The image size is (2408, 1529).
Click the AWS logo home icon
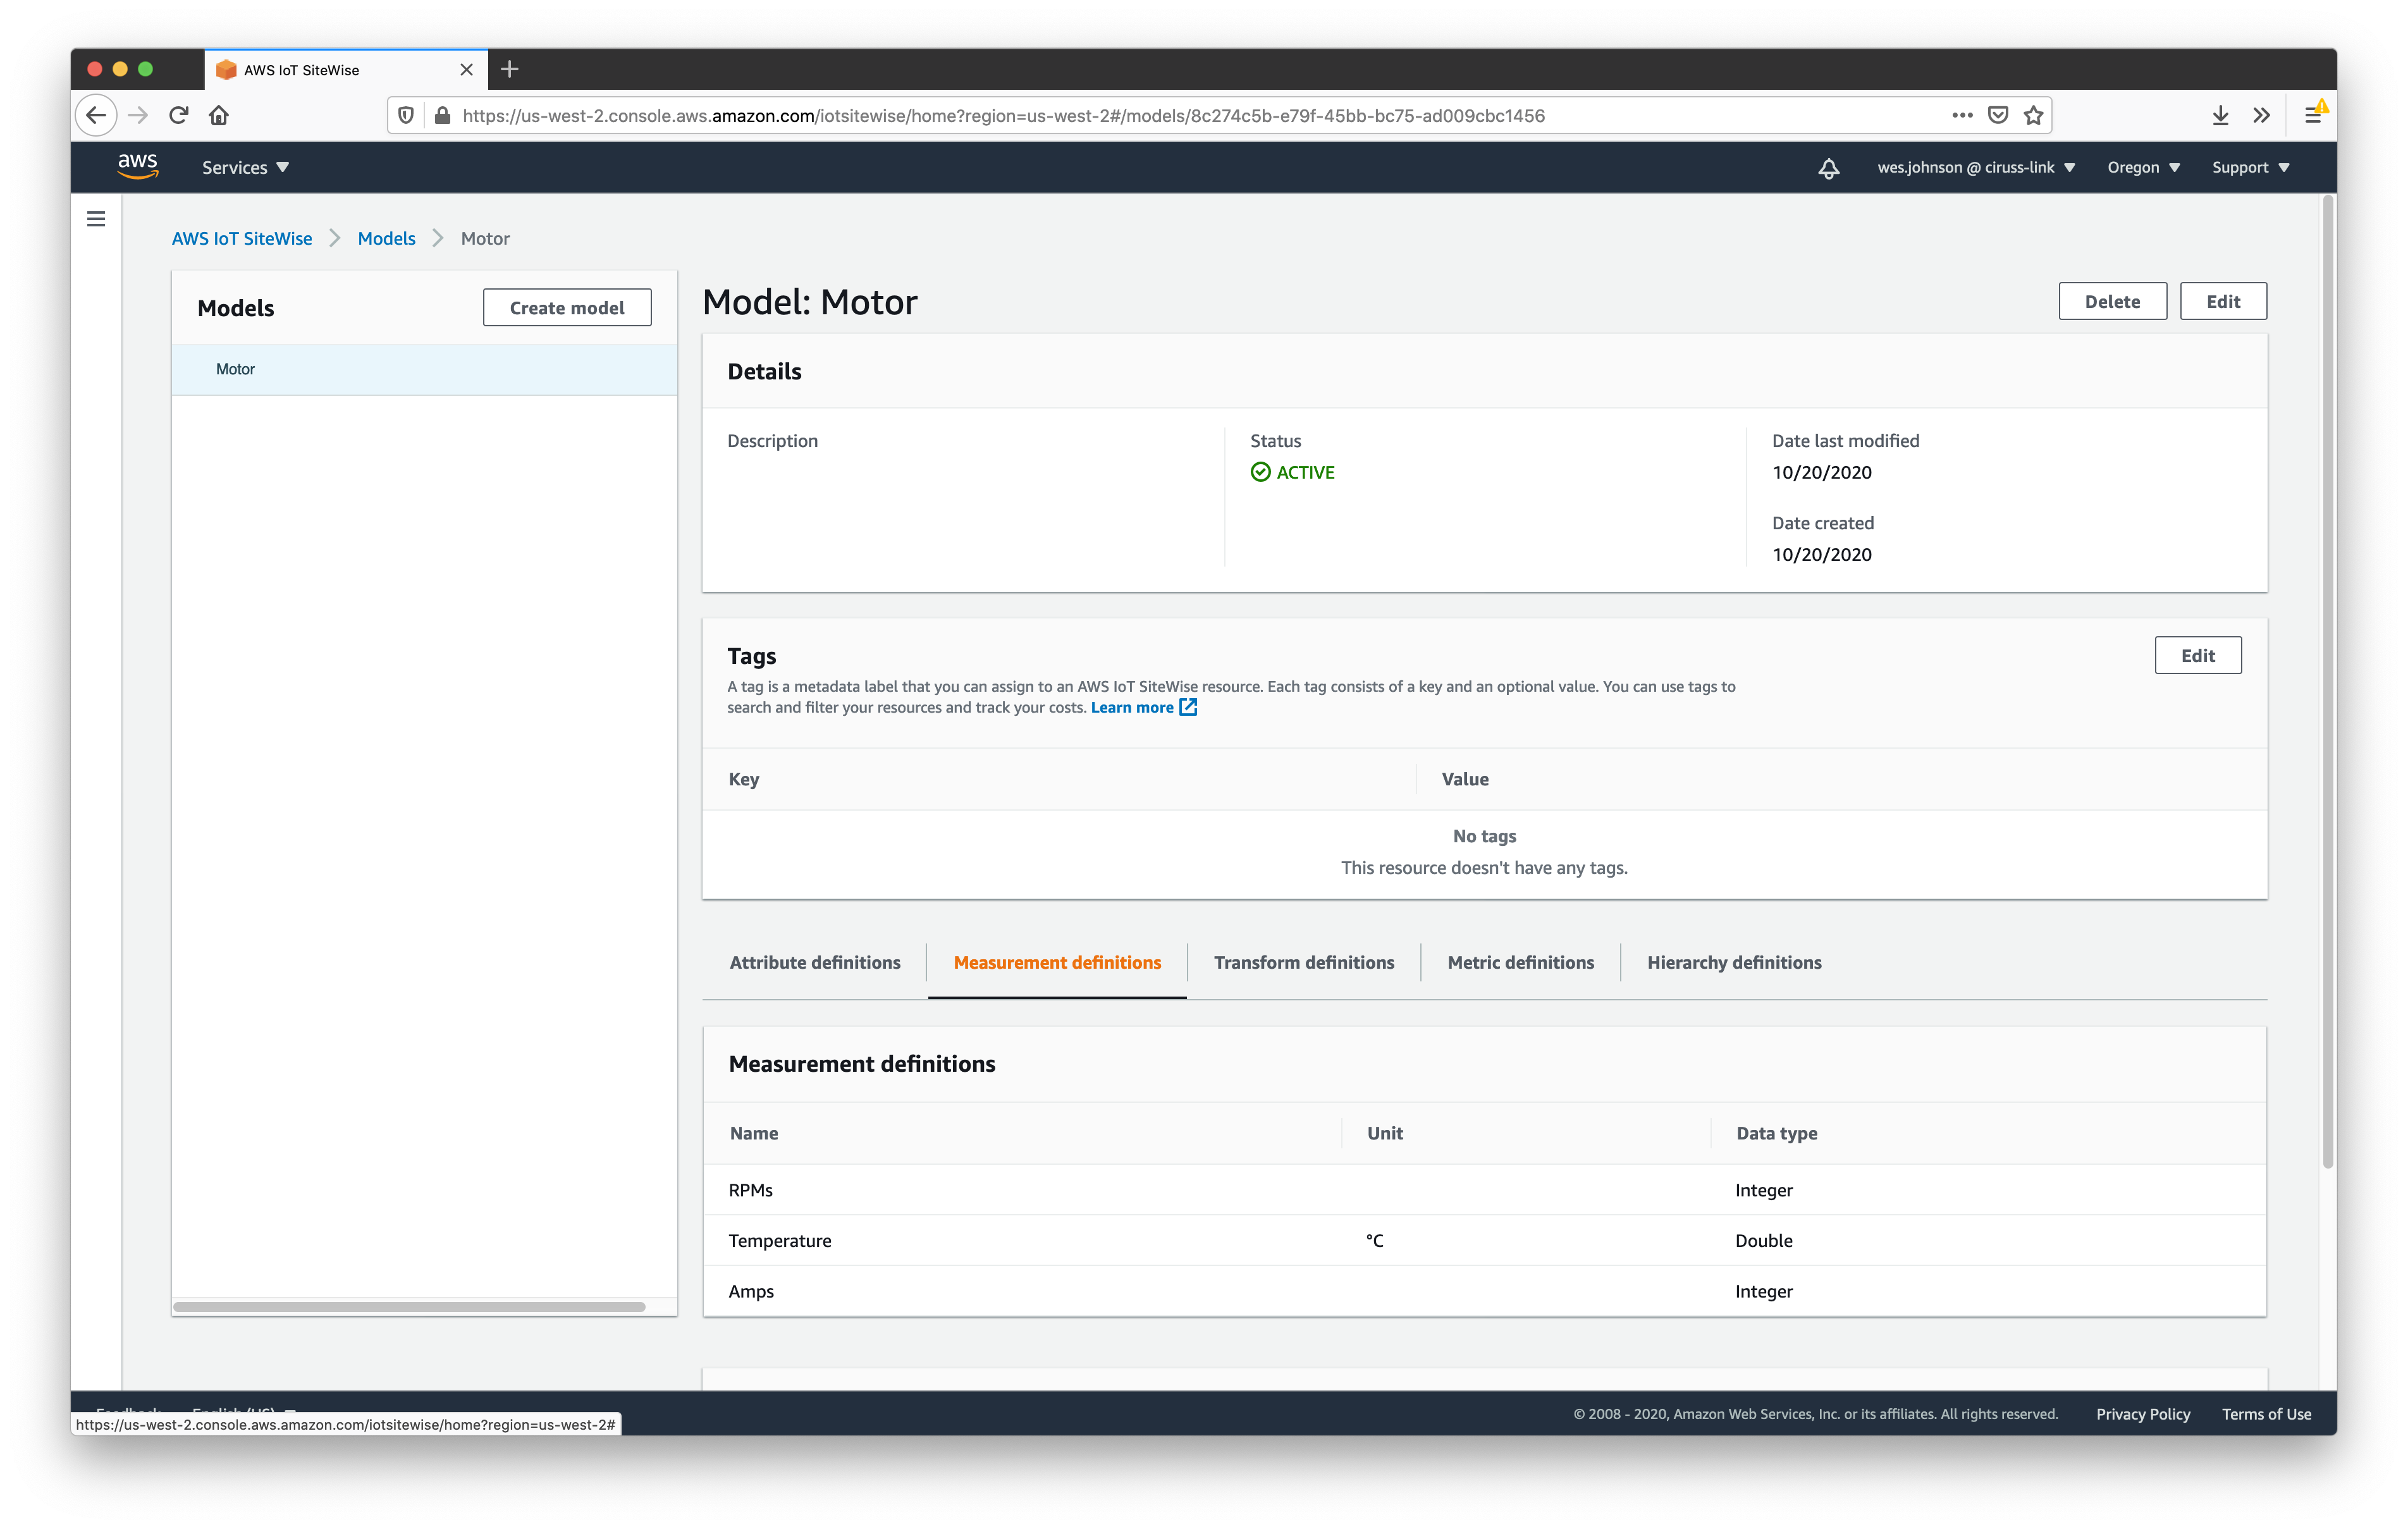click(x=138, y=166)
